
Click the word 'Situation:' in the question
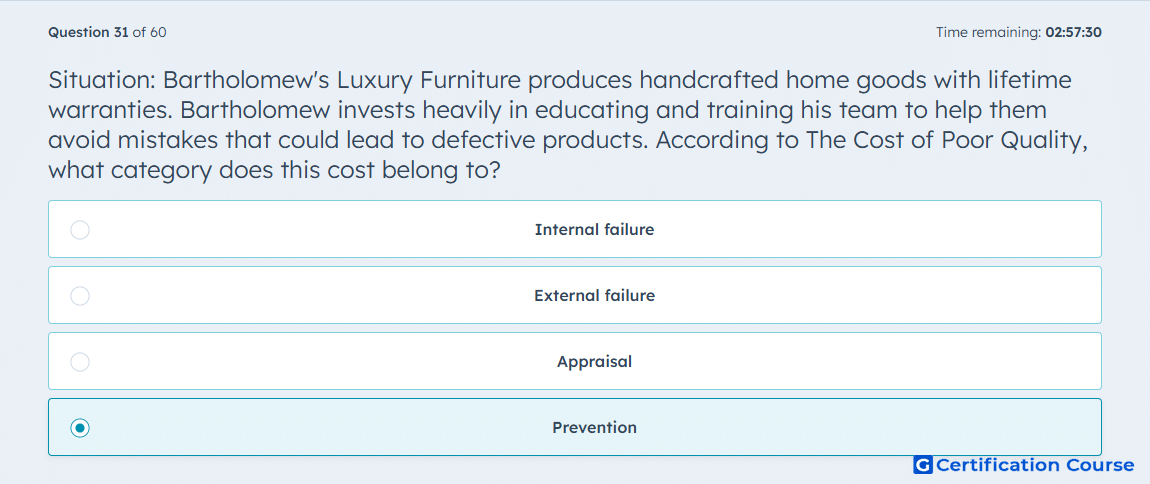coord(102,79)
